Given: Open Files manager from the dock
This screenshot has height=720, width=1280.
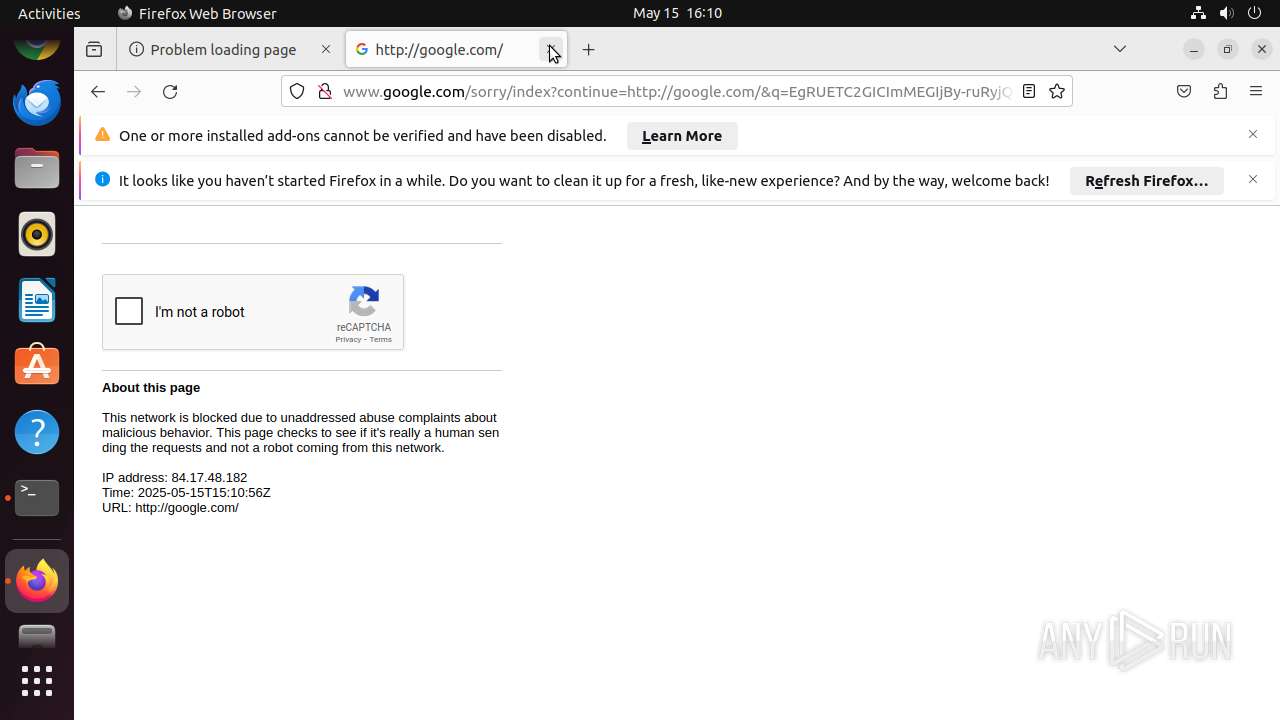Looking at the screenshot, I should [37, 168].
